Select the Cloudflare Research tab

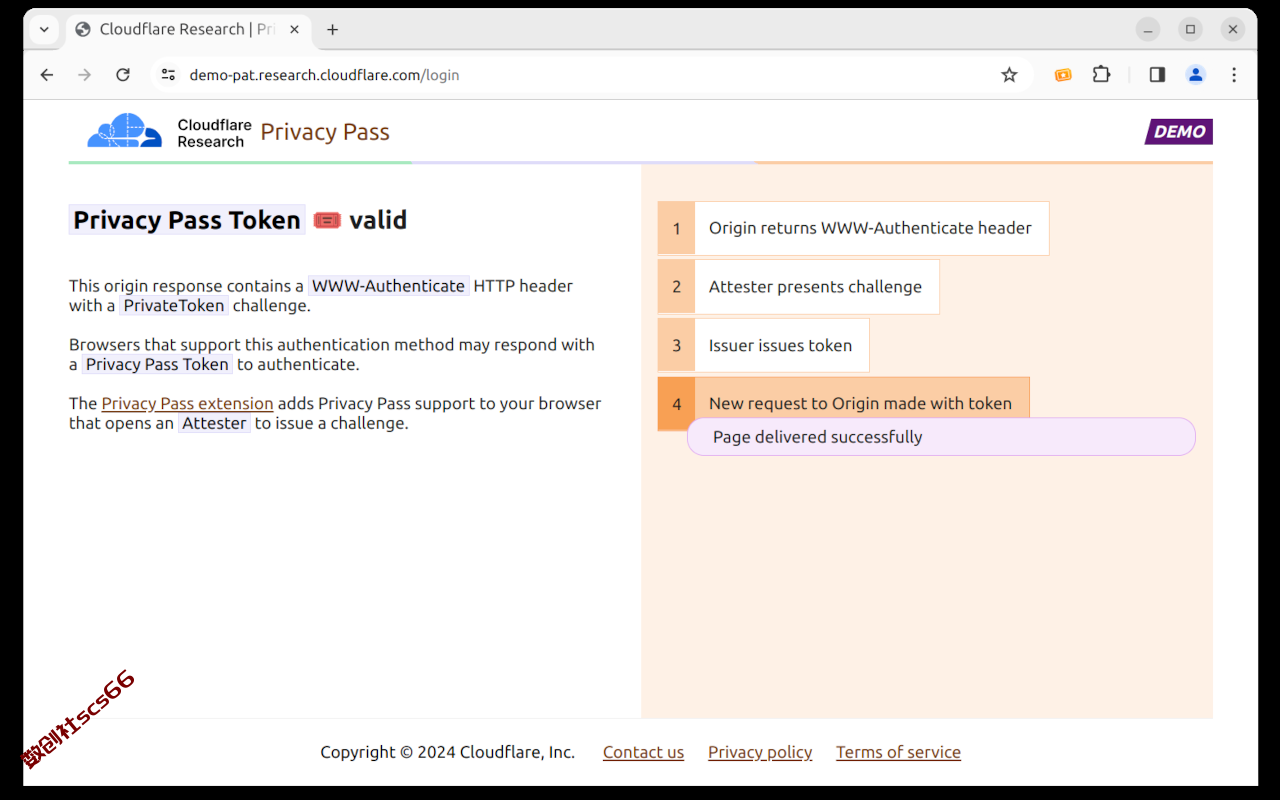[189, 29]
